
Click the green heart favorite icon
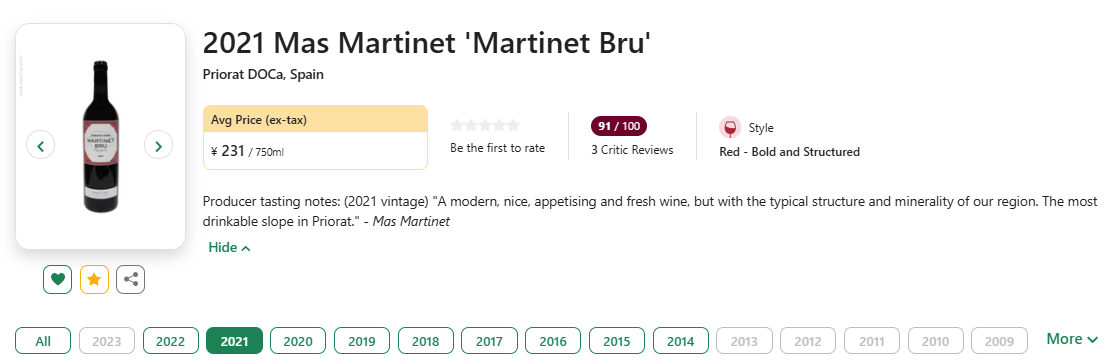[x=58, y=279]
